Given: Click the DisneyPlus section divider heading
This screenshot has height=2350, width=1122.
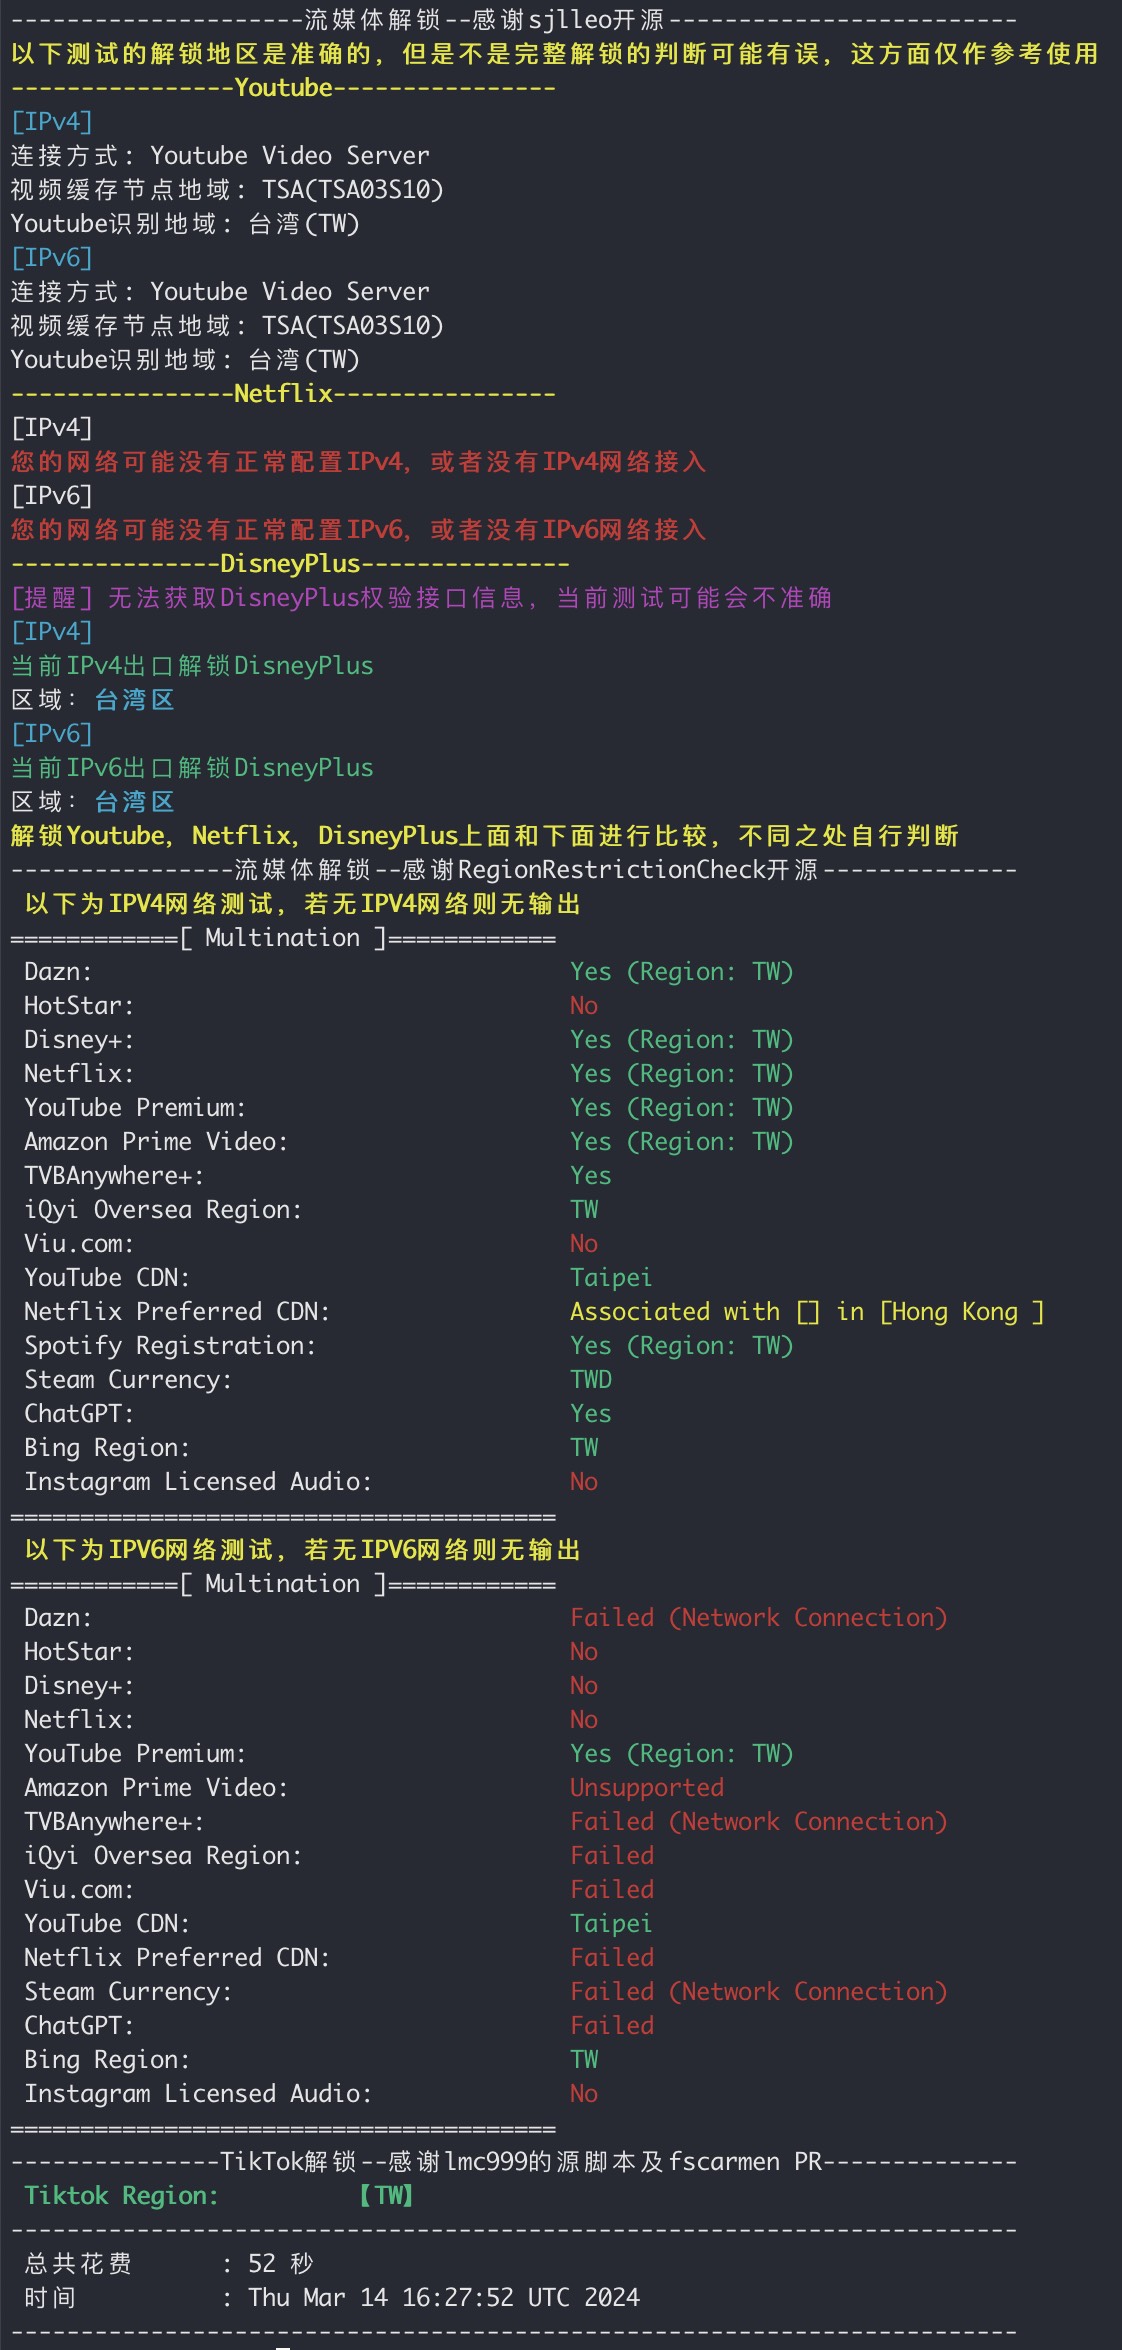Looking at the screenshot, I should (290, 564).
